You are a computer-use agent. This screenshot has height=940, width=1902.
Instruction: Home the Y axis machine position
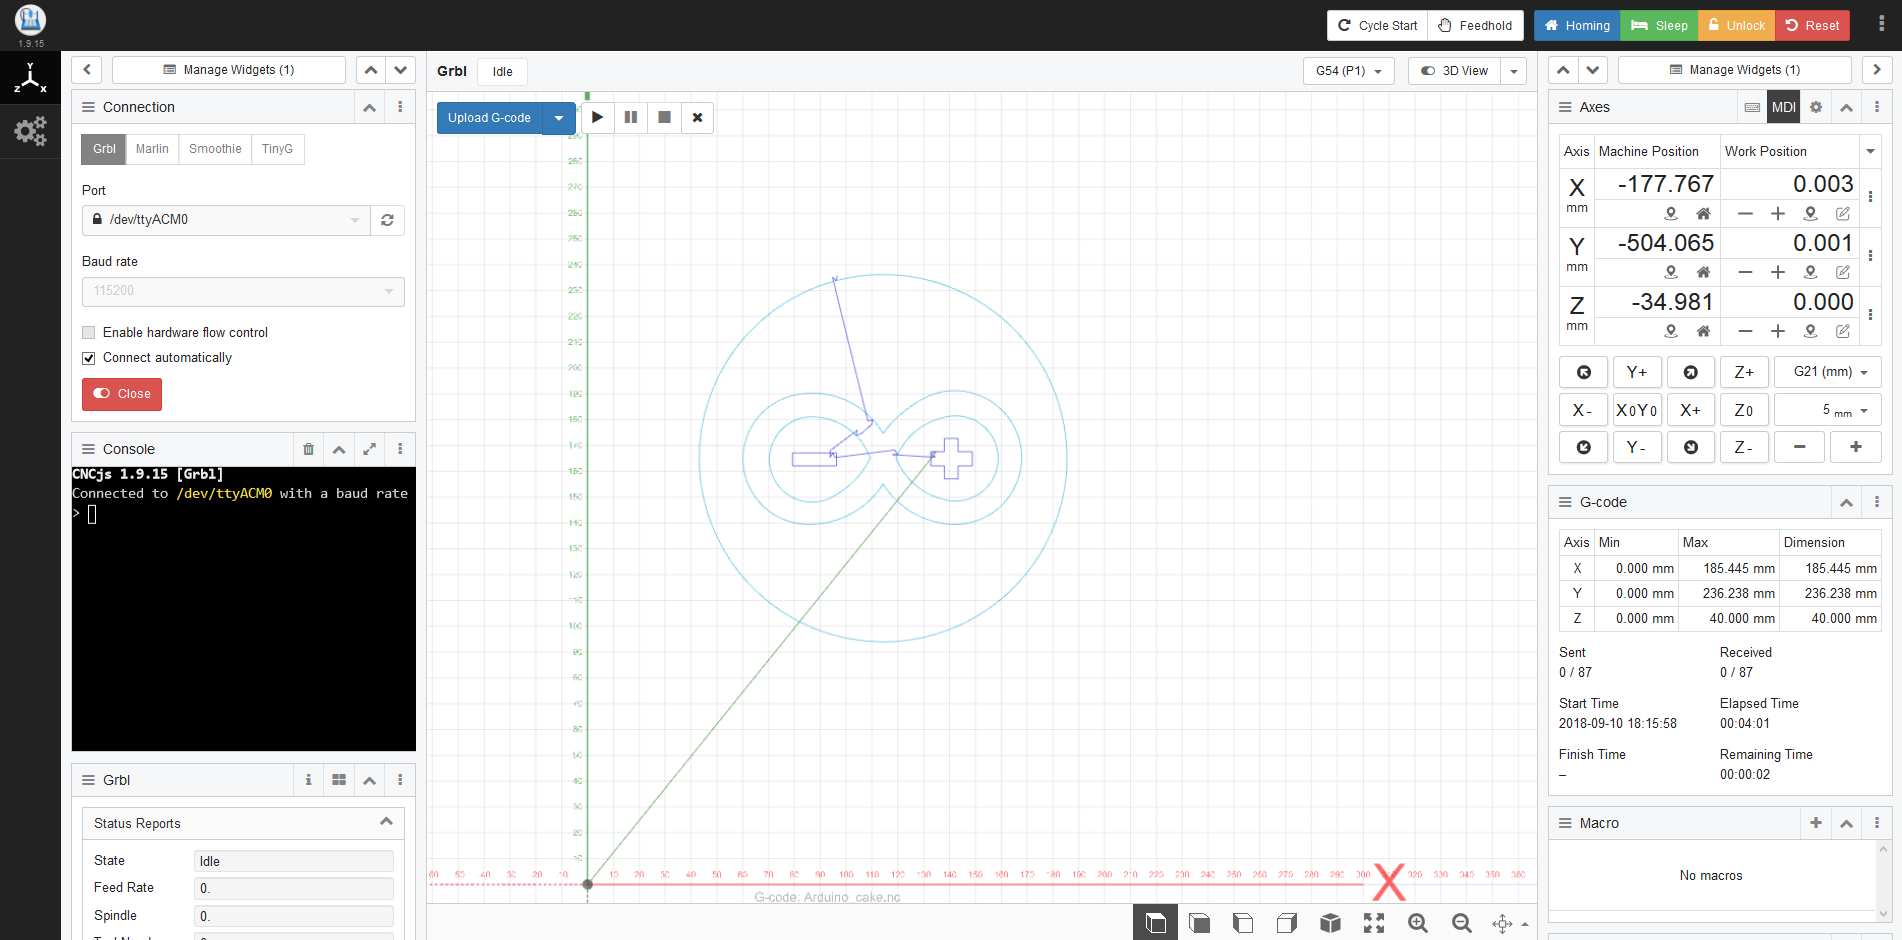click(1703, 272)
